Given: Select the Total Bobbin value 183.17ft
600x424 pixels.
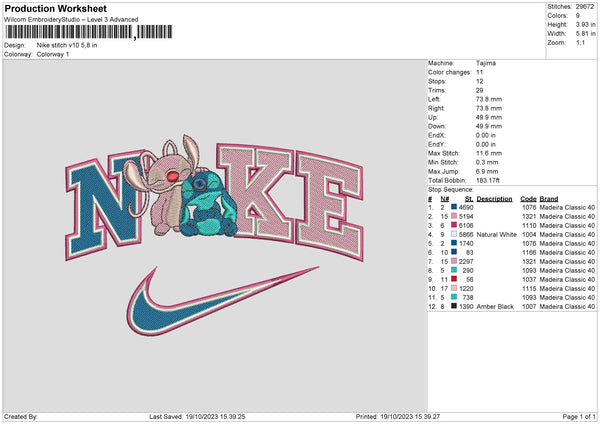Looking at the screenshot, I should (488, 180).
